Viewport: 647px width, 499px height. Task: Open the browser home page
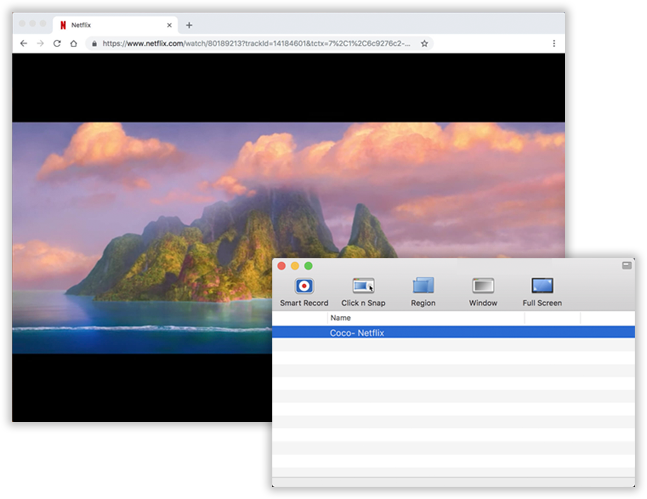click(x=73, y=43)
